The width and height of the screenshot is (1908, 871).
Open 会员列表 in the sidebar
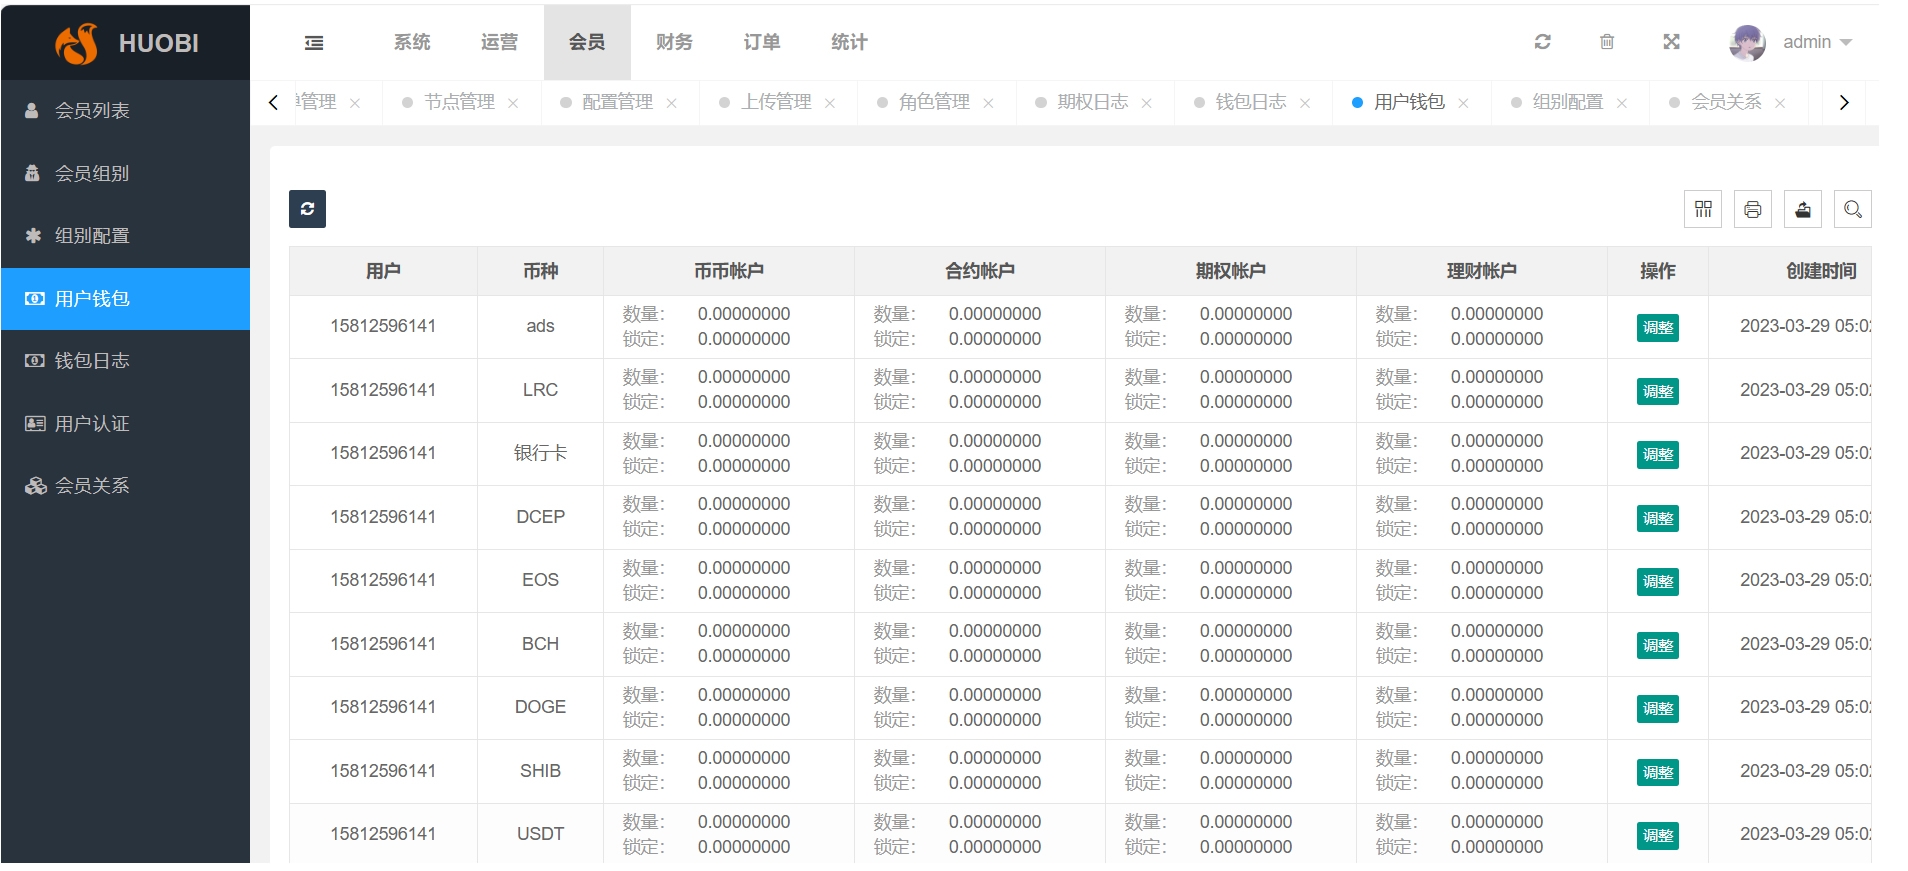point(92,111)
